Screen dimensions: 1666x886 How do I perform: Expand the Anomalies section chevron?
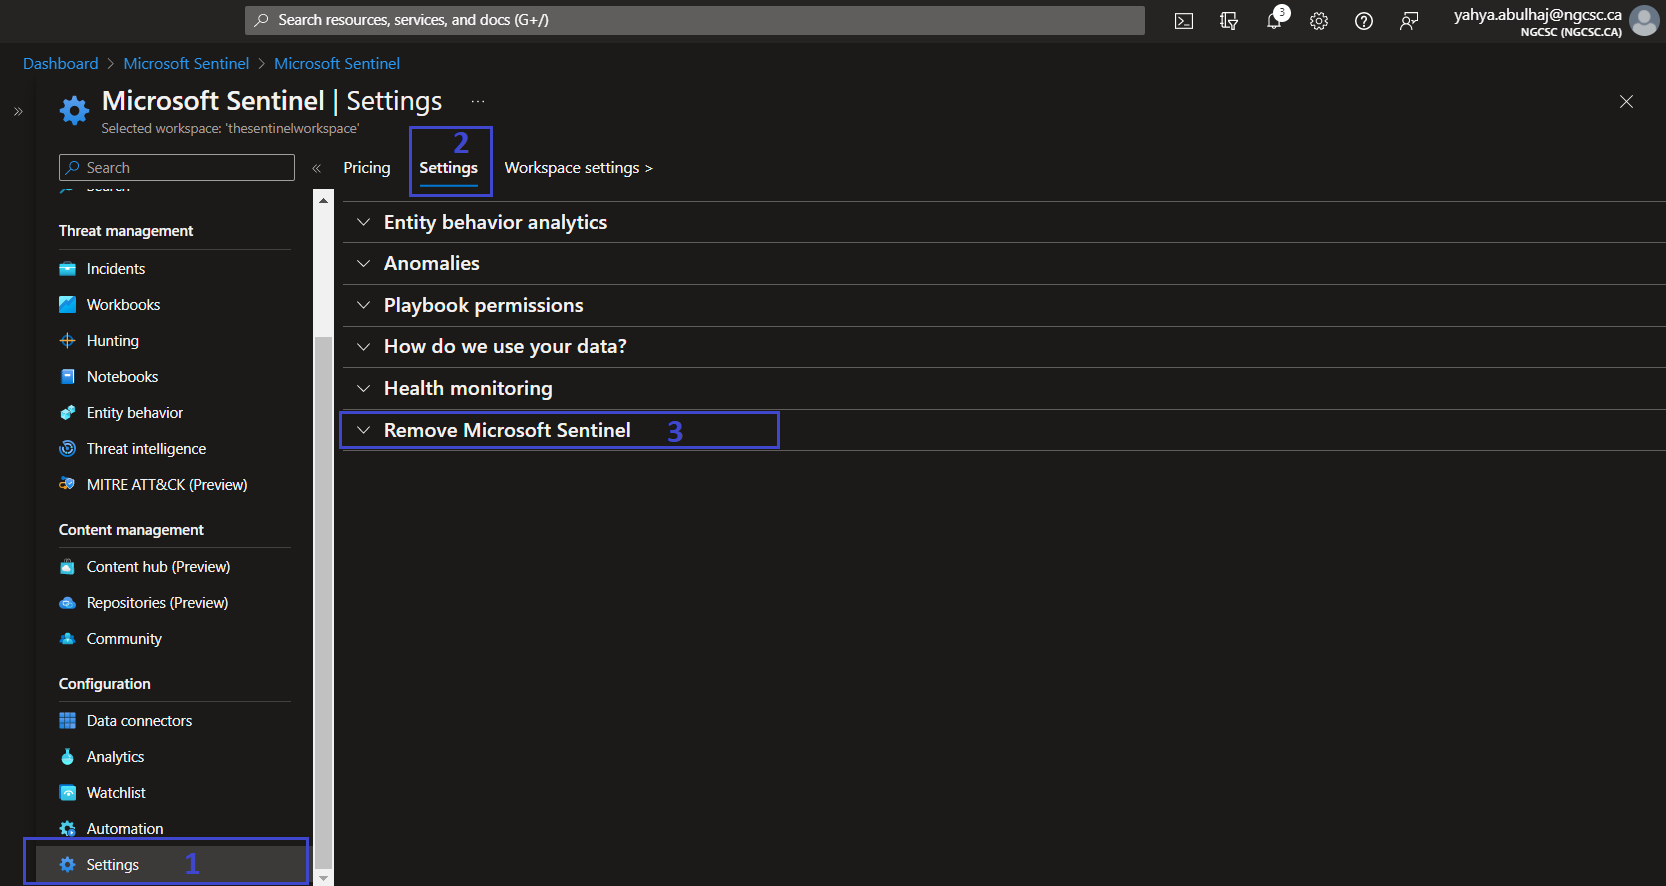tap(364, 264)
